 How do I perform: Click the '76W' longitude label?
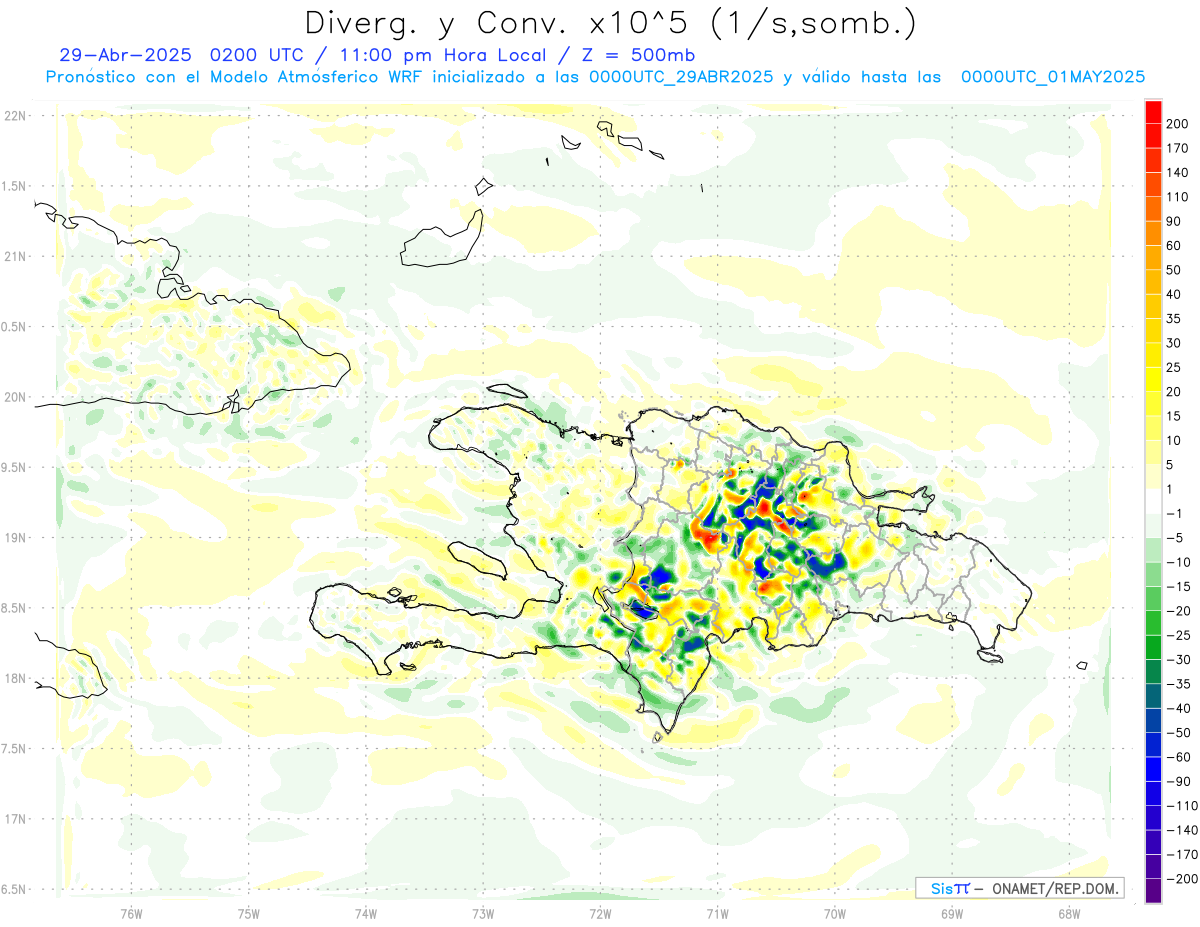tap(131, 913)
